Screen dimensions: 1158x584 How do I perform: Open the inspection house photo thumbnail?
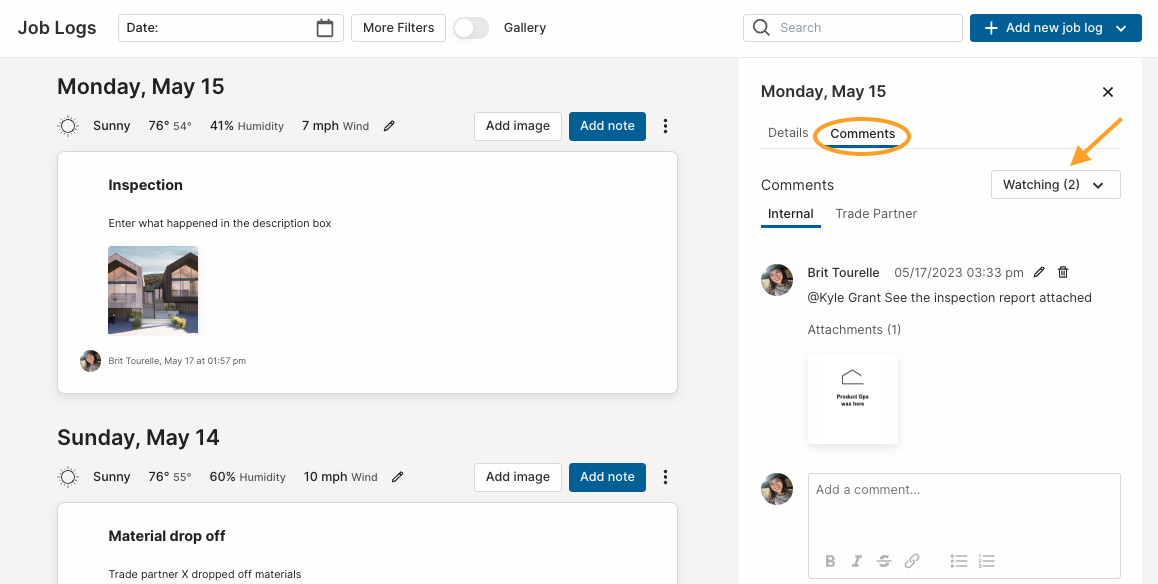click(x=153, y=290)
